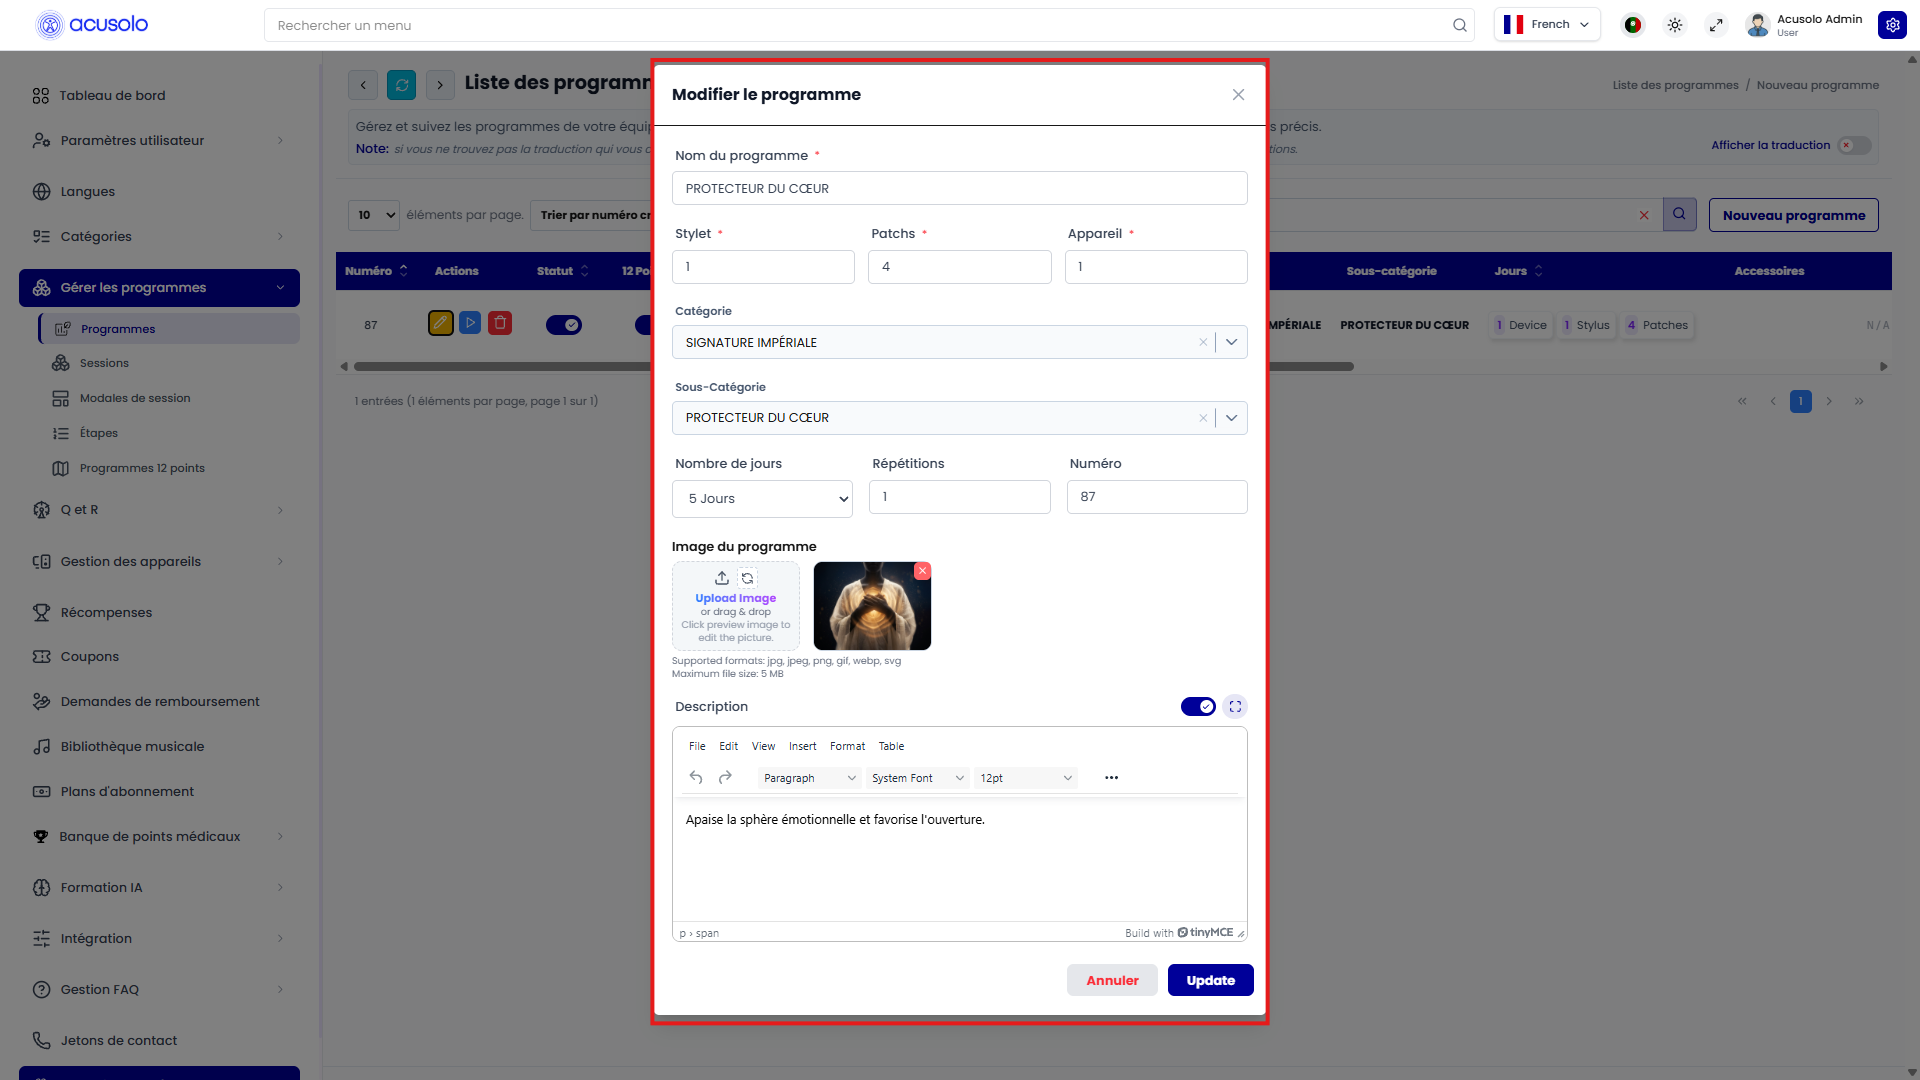The width and height of the screenshot is (1920, 1080).
Task: Open the editor View menu
Action: coord(763,746)
